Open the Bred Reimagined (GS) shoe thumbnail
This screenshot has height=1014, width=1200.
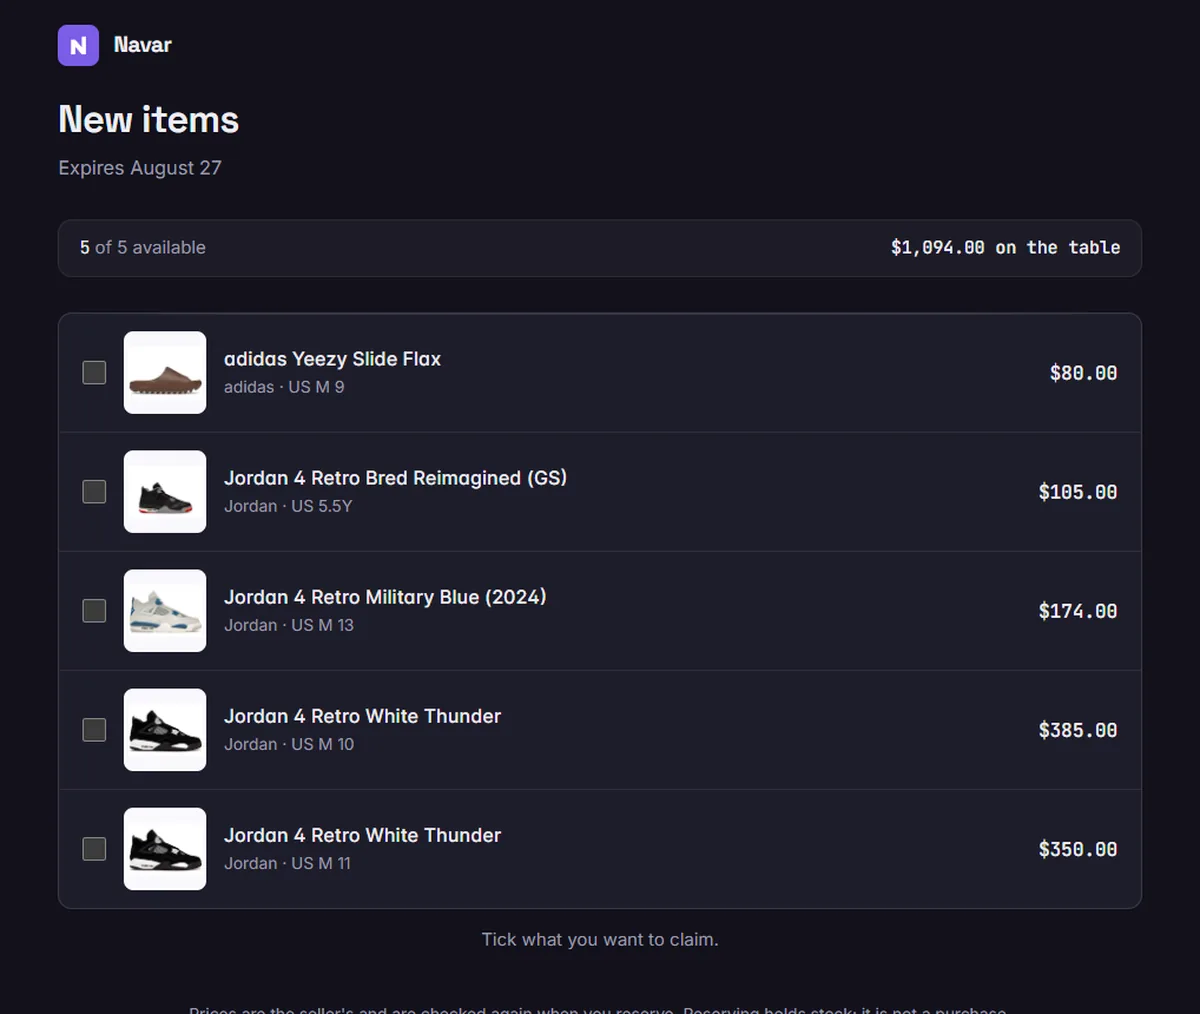click(165, 491)
